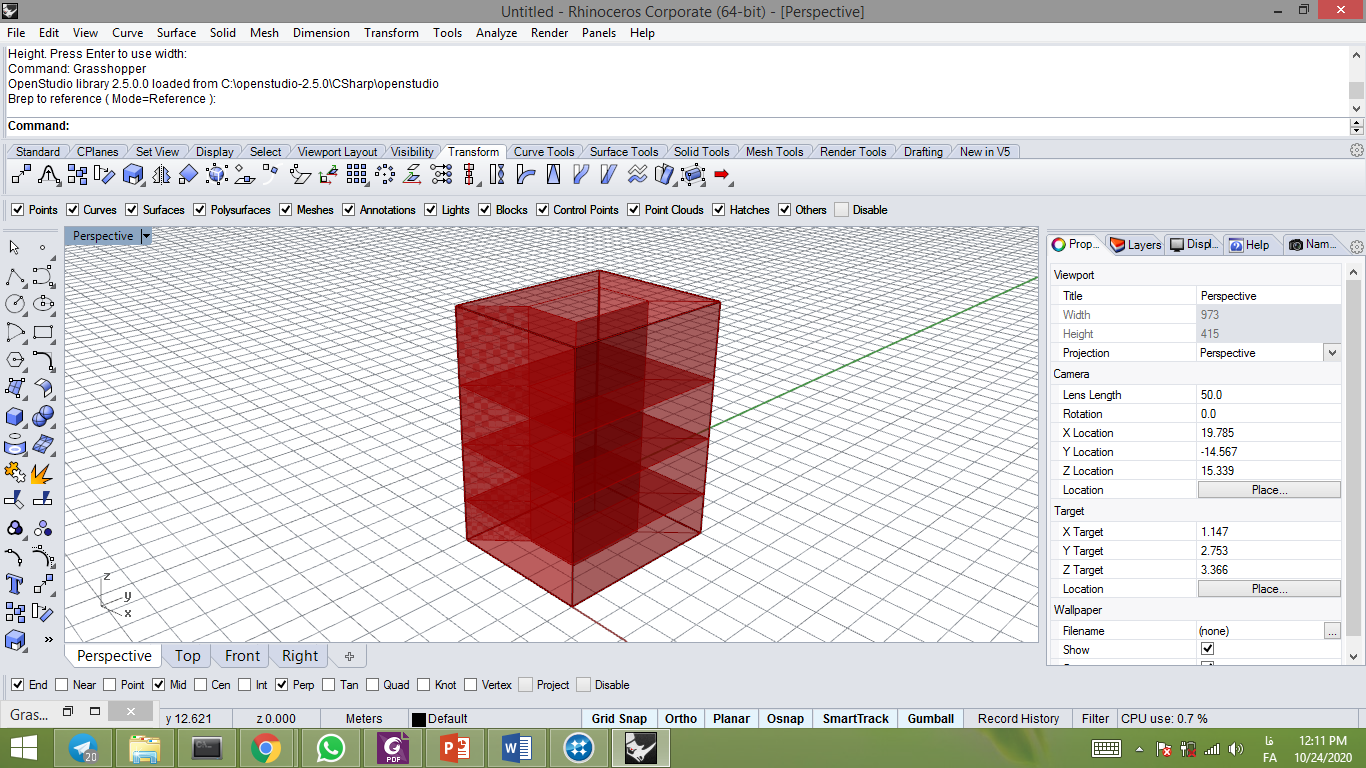Open the Analyze menu
Screen dimensions: 1366x768
(x=496, y=33)
